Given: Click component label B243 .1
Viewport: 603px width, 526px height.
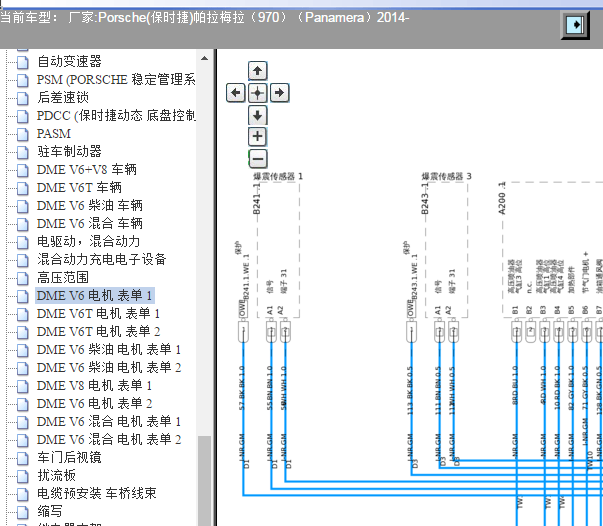Looking at the screenshot, I should pyautogui.click(x=425, y=198).
